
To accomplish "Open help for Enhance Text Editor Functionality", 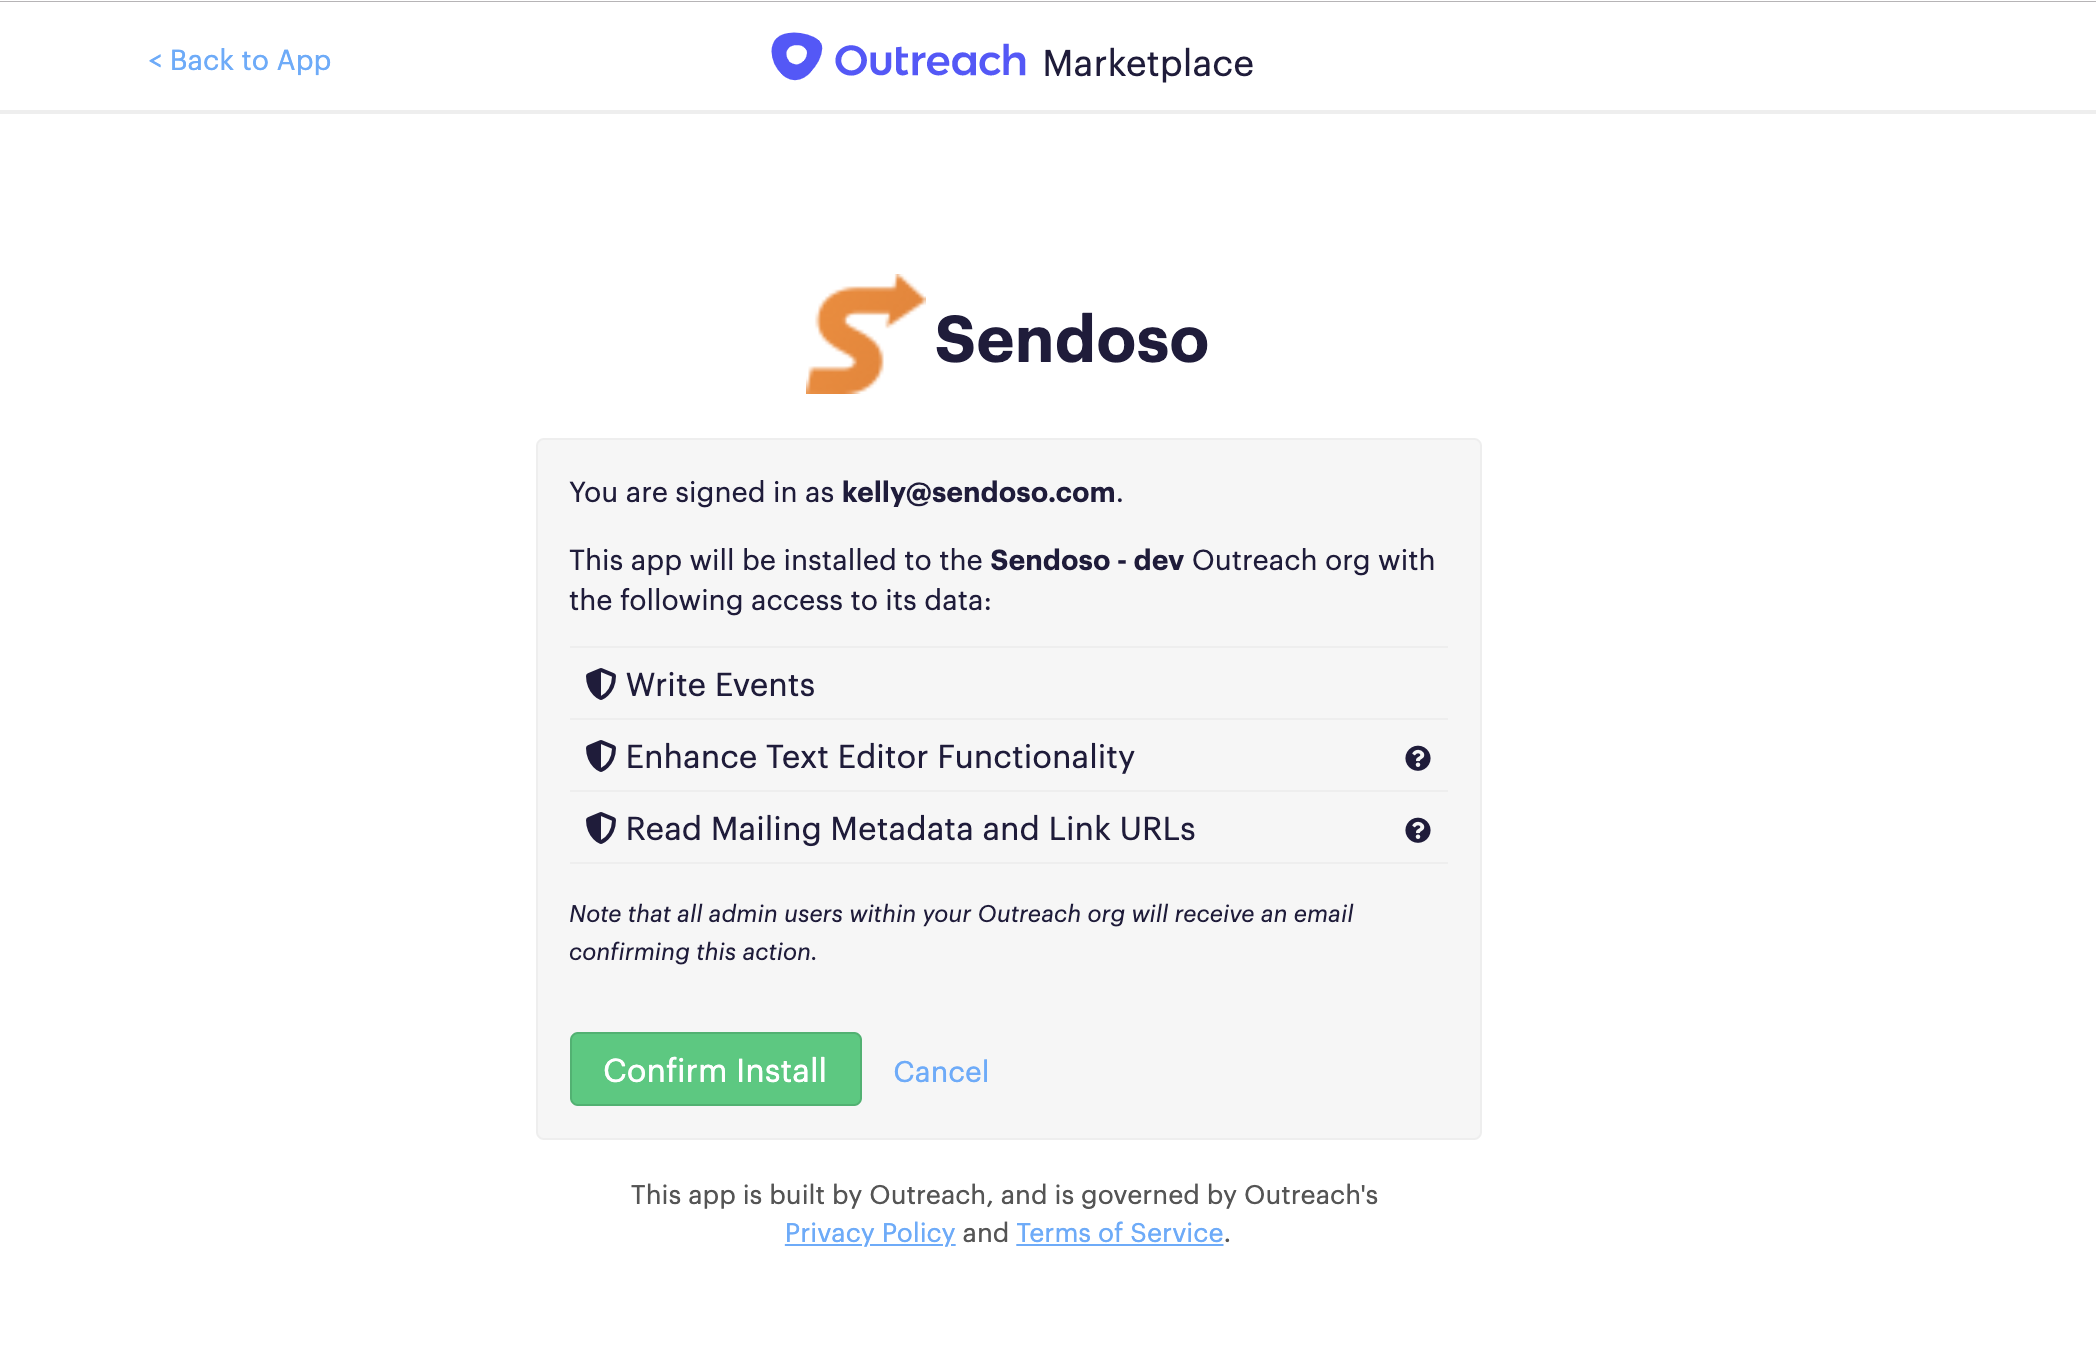I will point(1417,758).
